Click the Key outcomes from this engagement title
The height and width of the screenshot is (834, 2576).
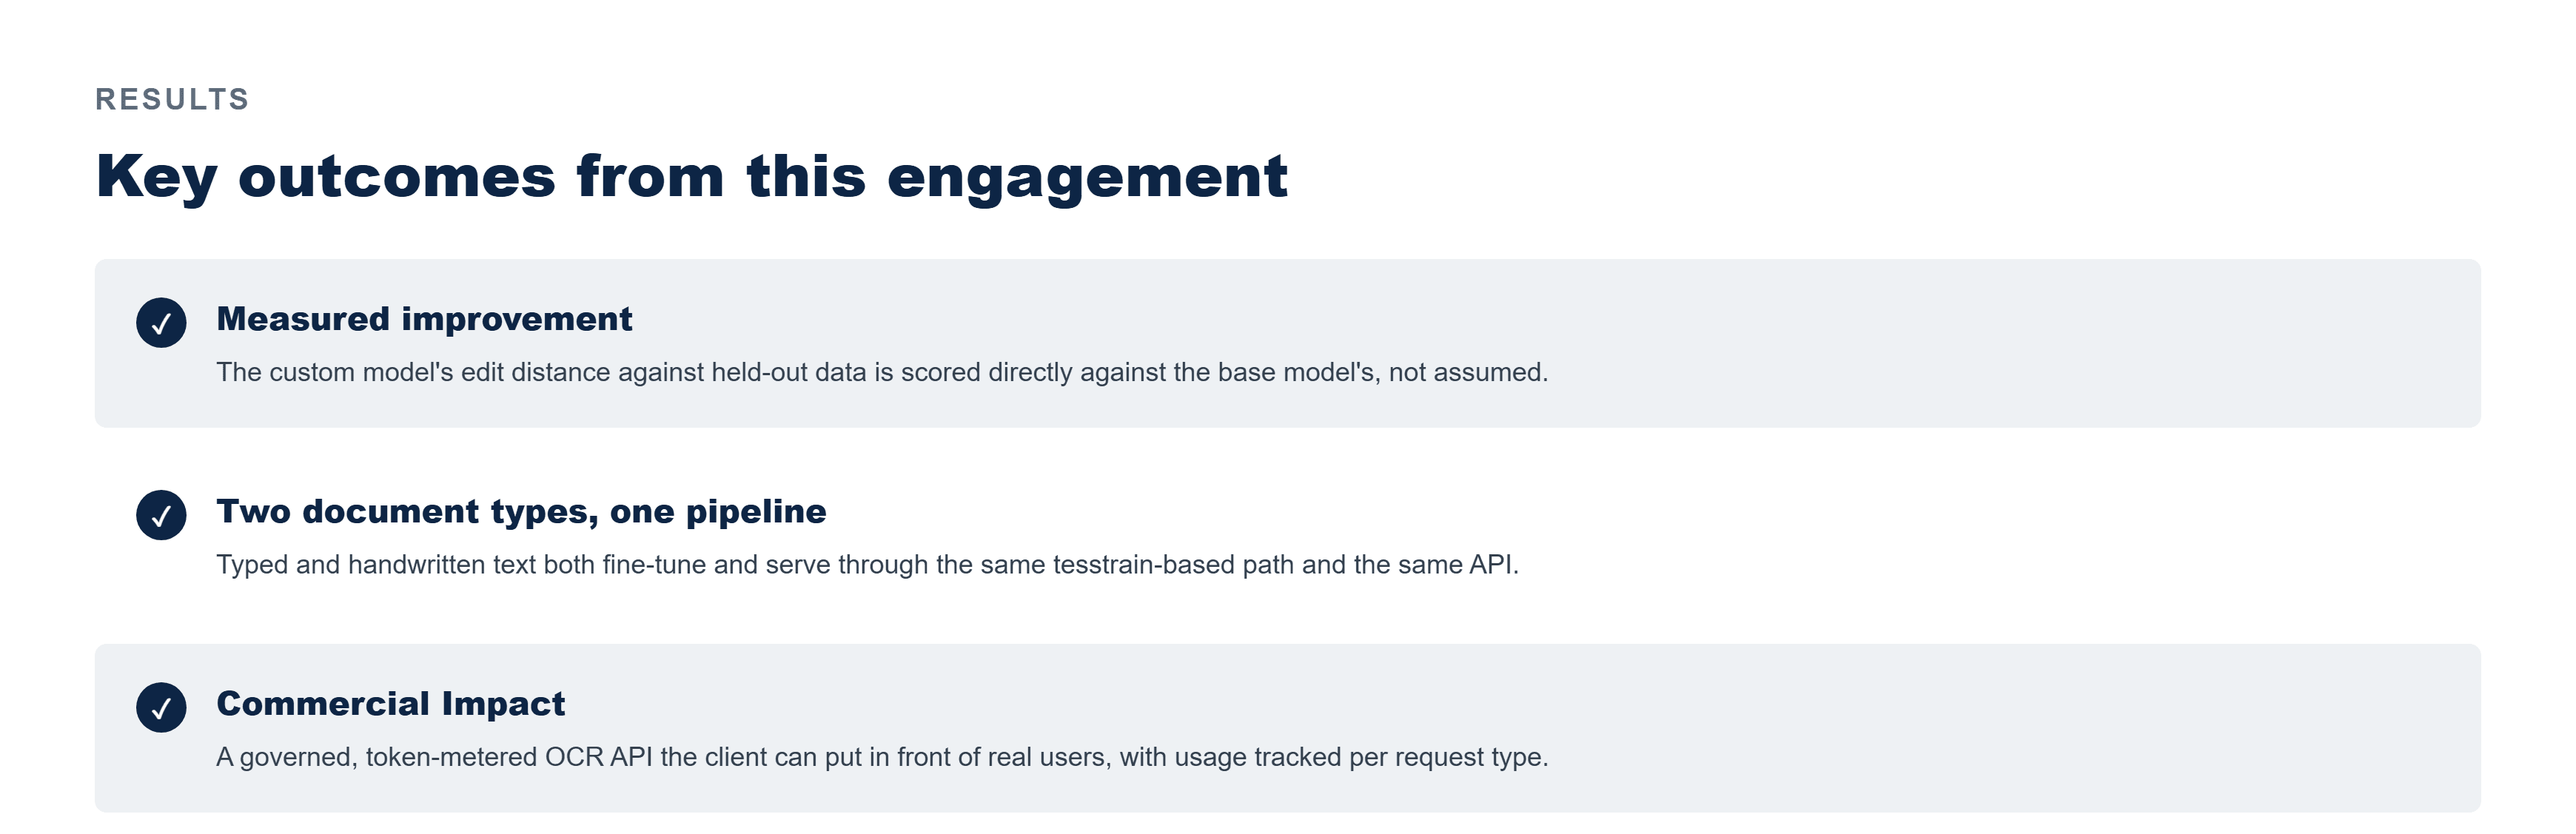point(692,176)
